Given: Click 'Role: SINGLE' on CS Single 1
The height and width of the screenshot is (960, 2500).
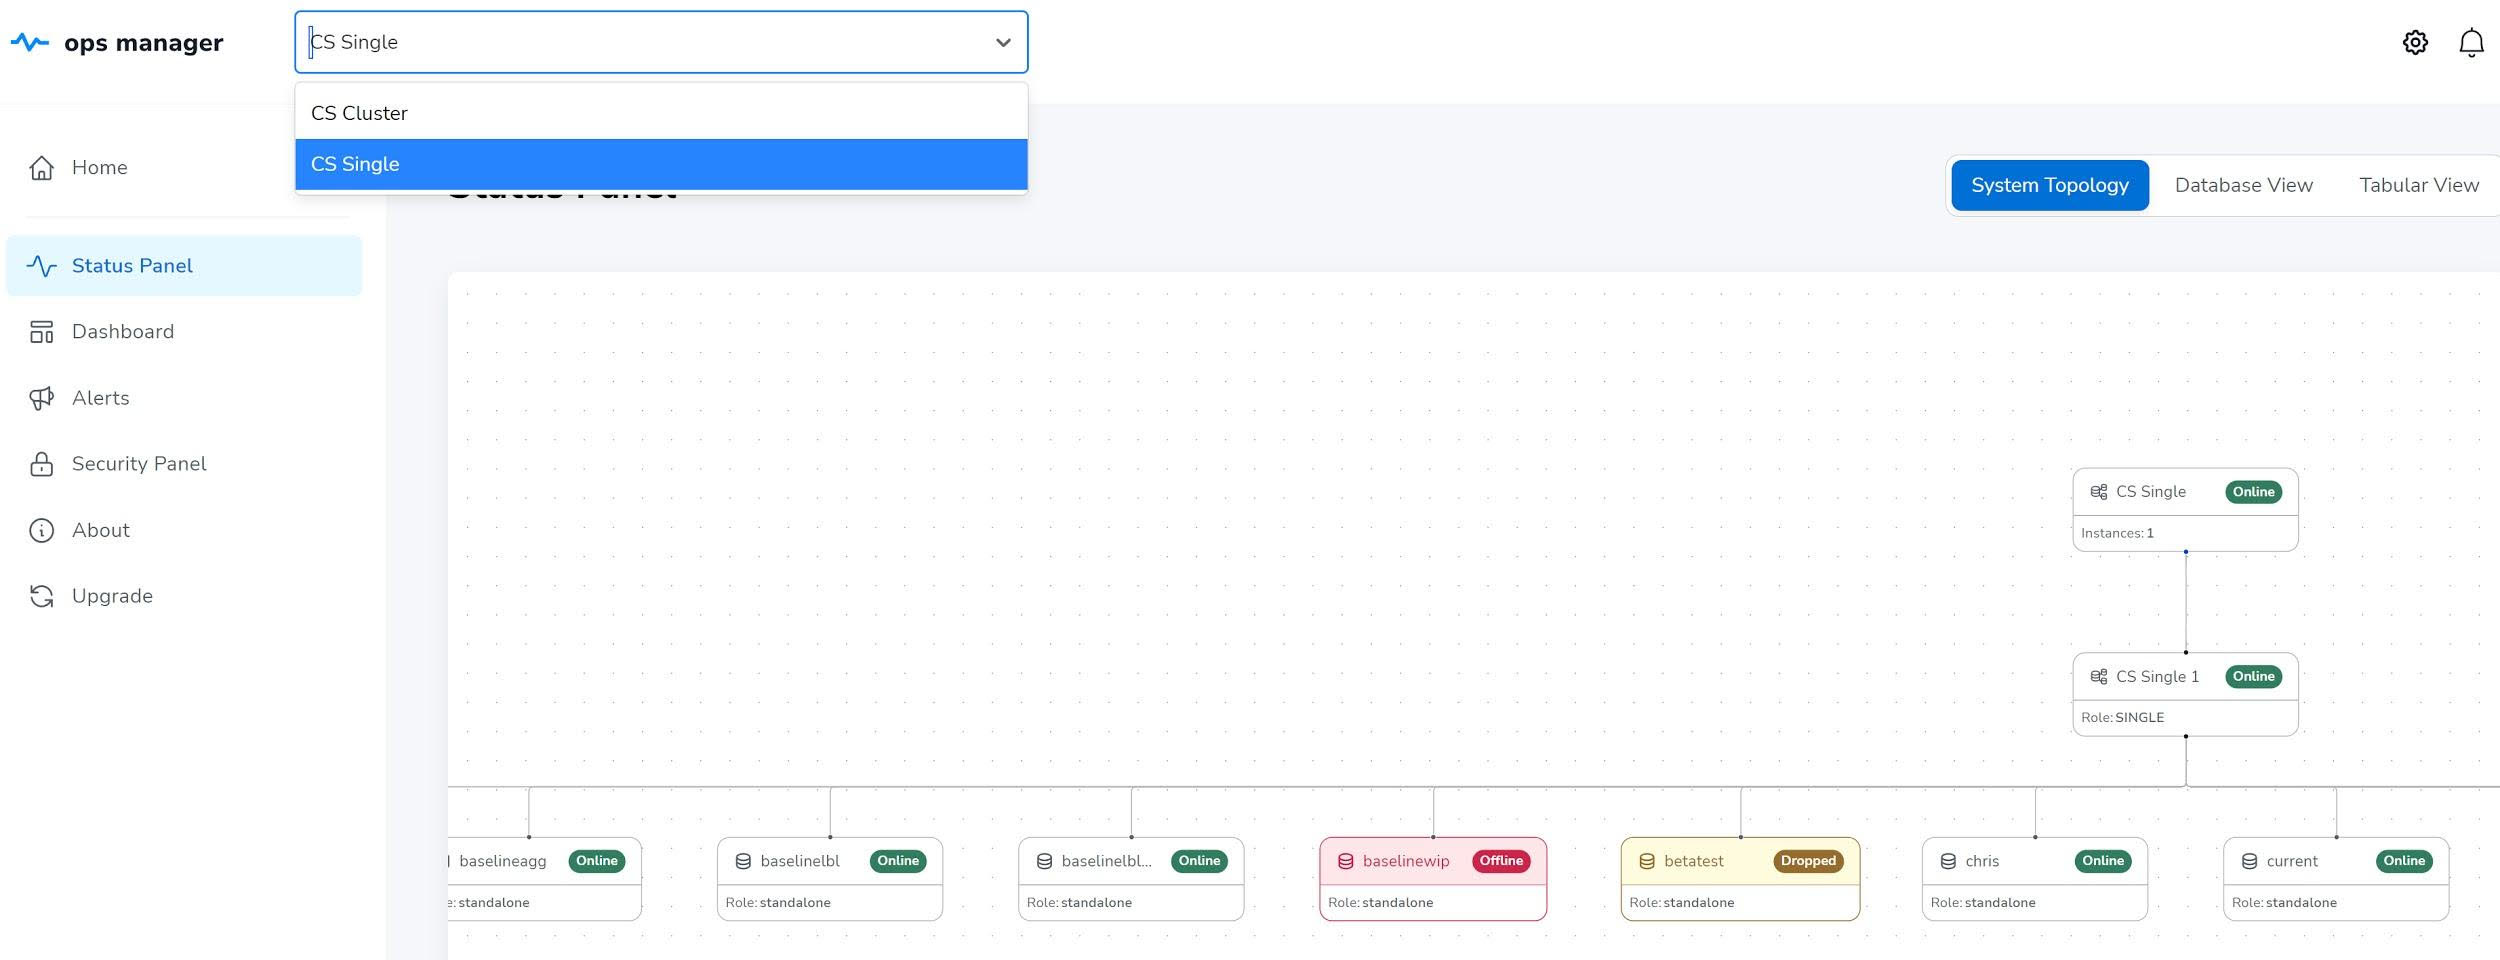Looking at the screenshot, I should click(2122, 718).
